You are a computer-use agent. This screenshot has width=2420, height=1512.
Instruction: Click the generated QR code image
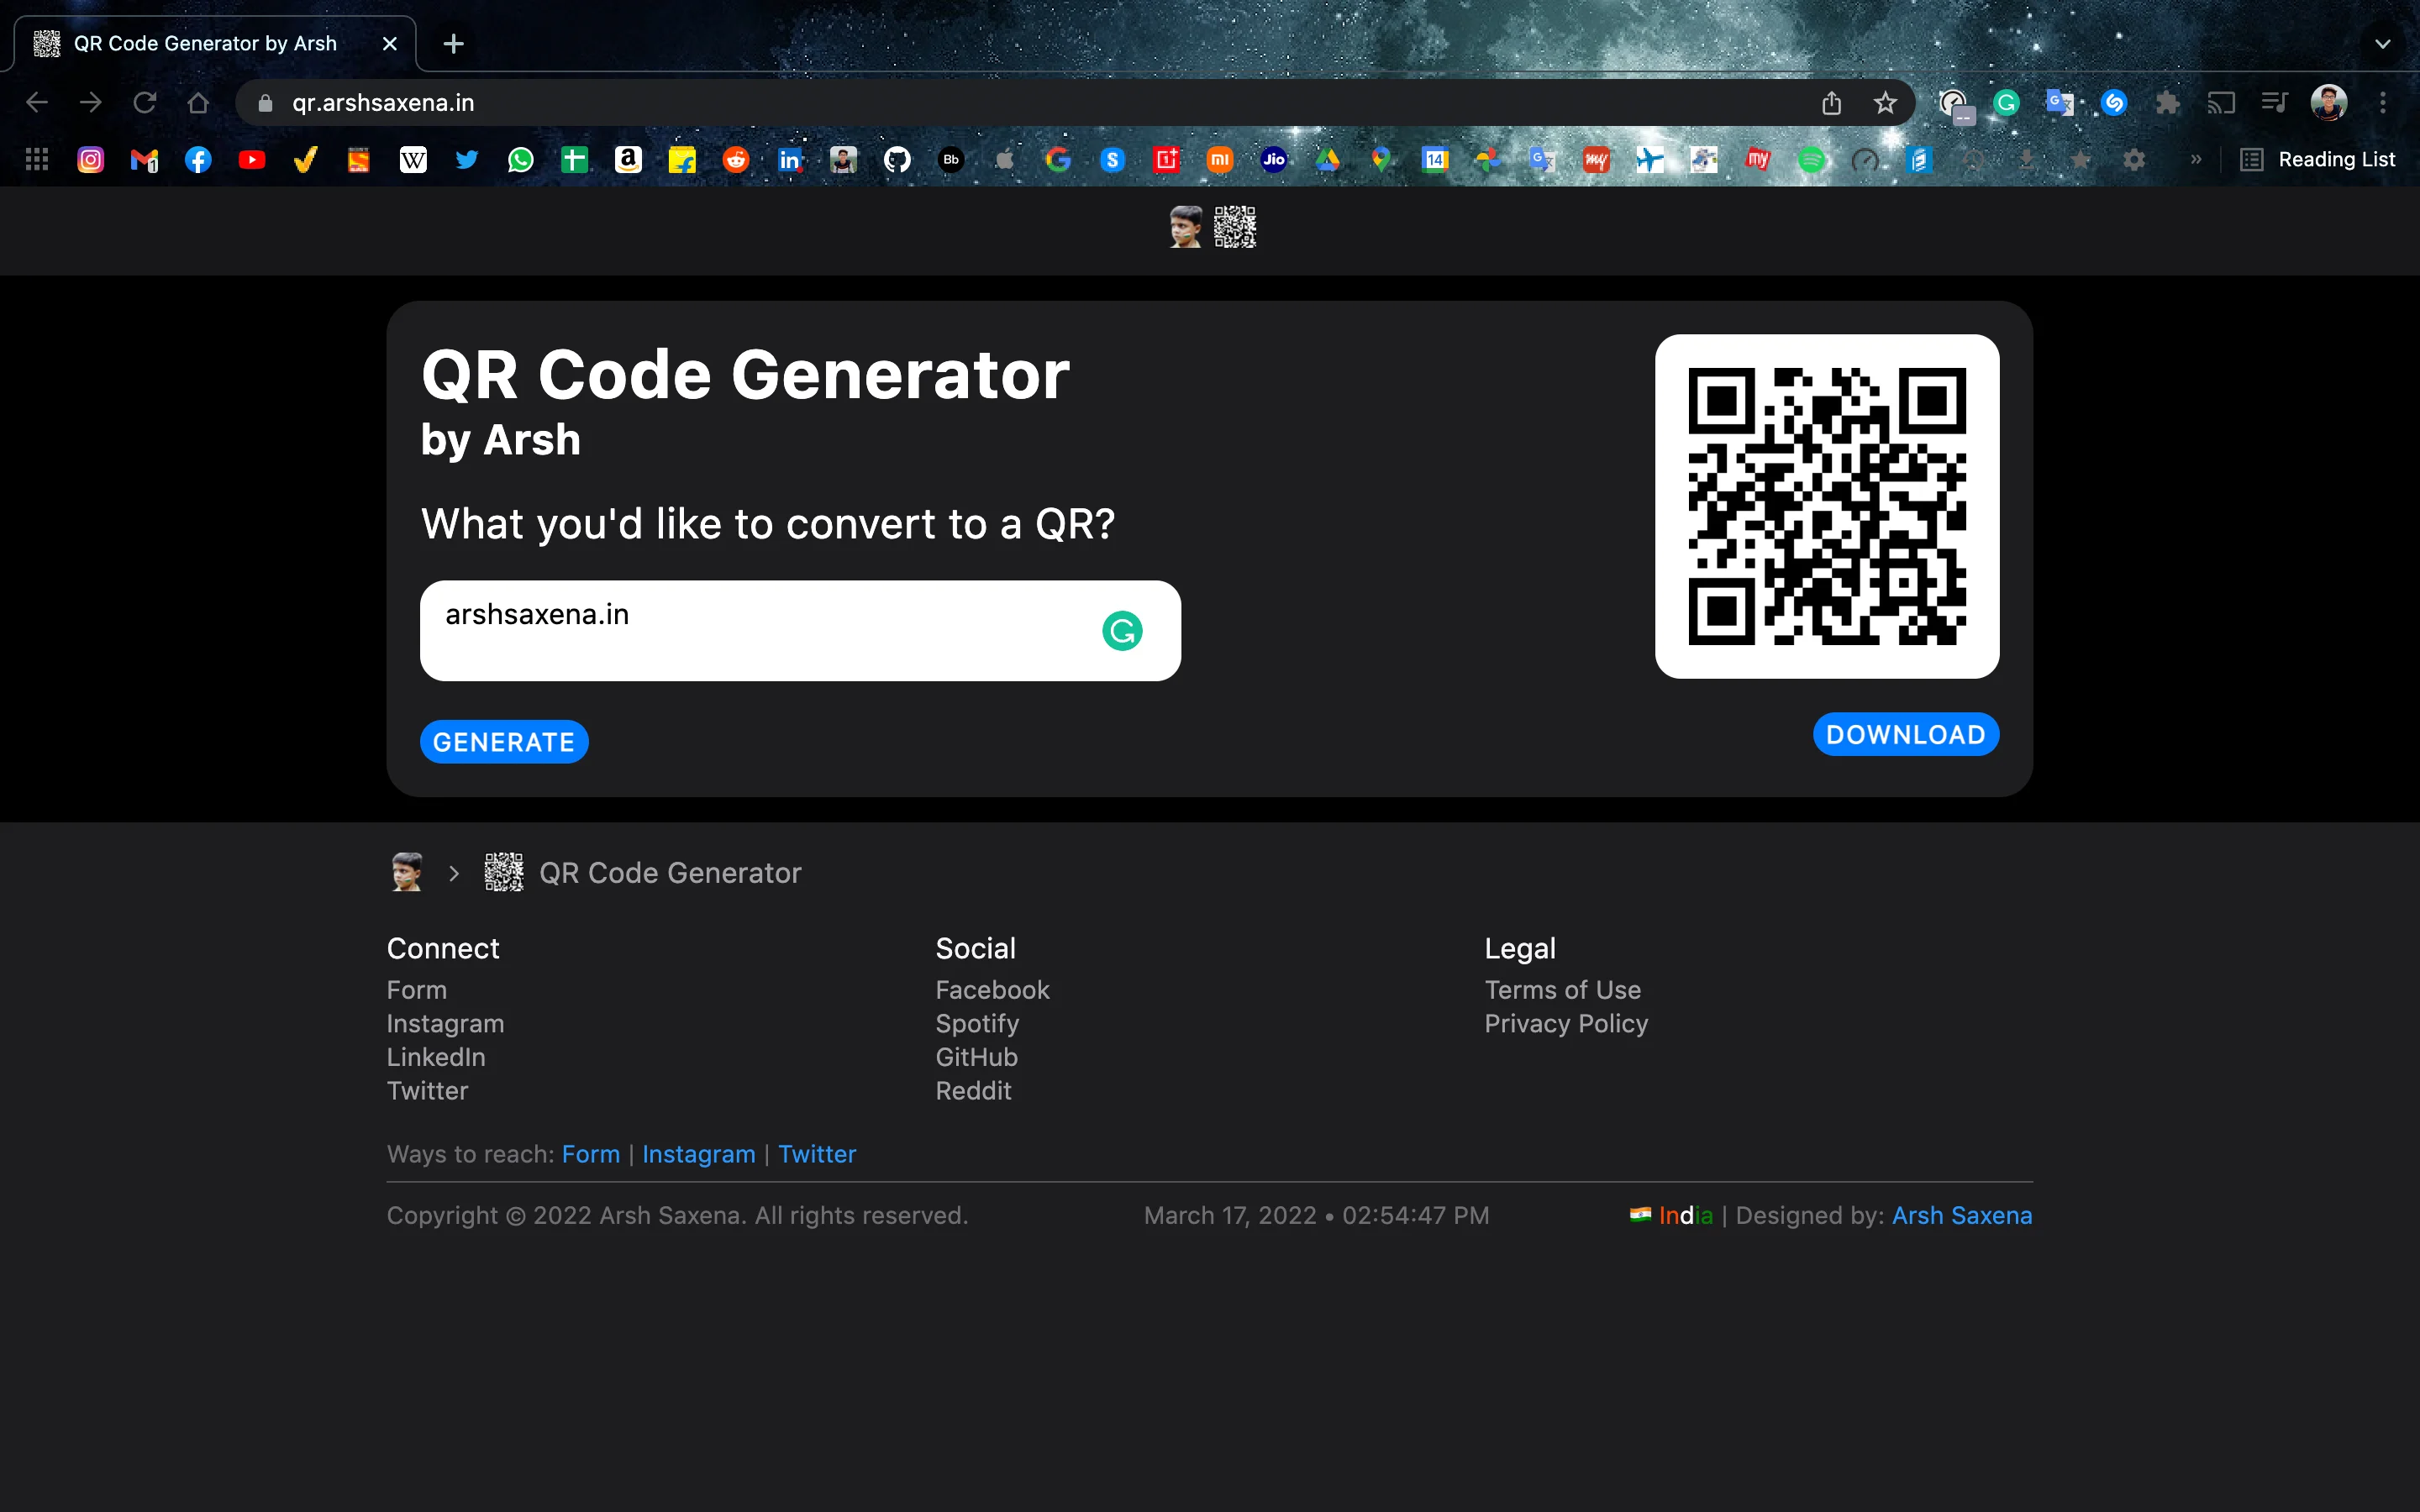pyautogui.click(x=1827, y=507)
